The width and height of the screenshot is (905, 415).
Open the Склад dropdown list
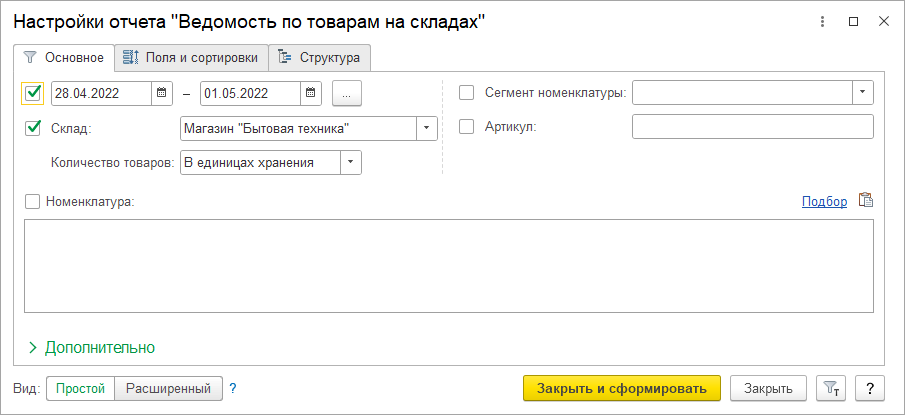426,128
